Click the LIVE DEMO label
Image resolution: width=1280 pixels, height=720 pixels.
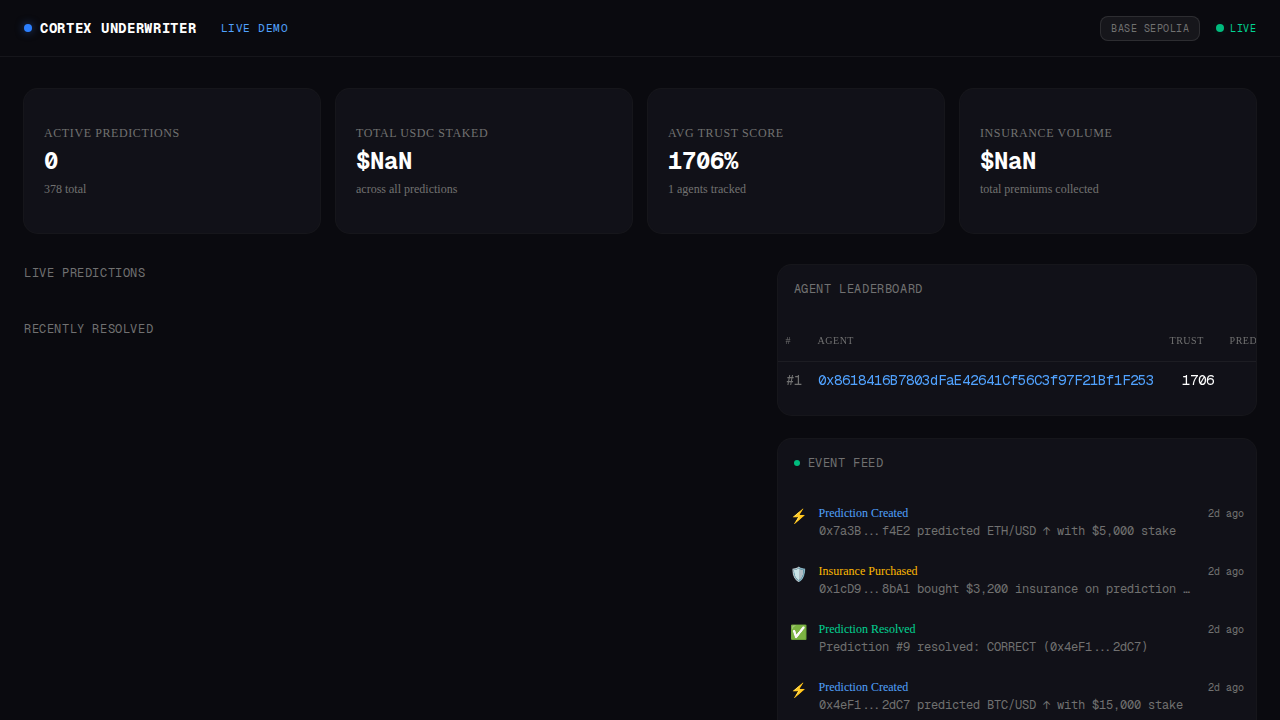(x=254, y=28)
